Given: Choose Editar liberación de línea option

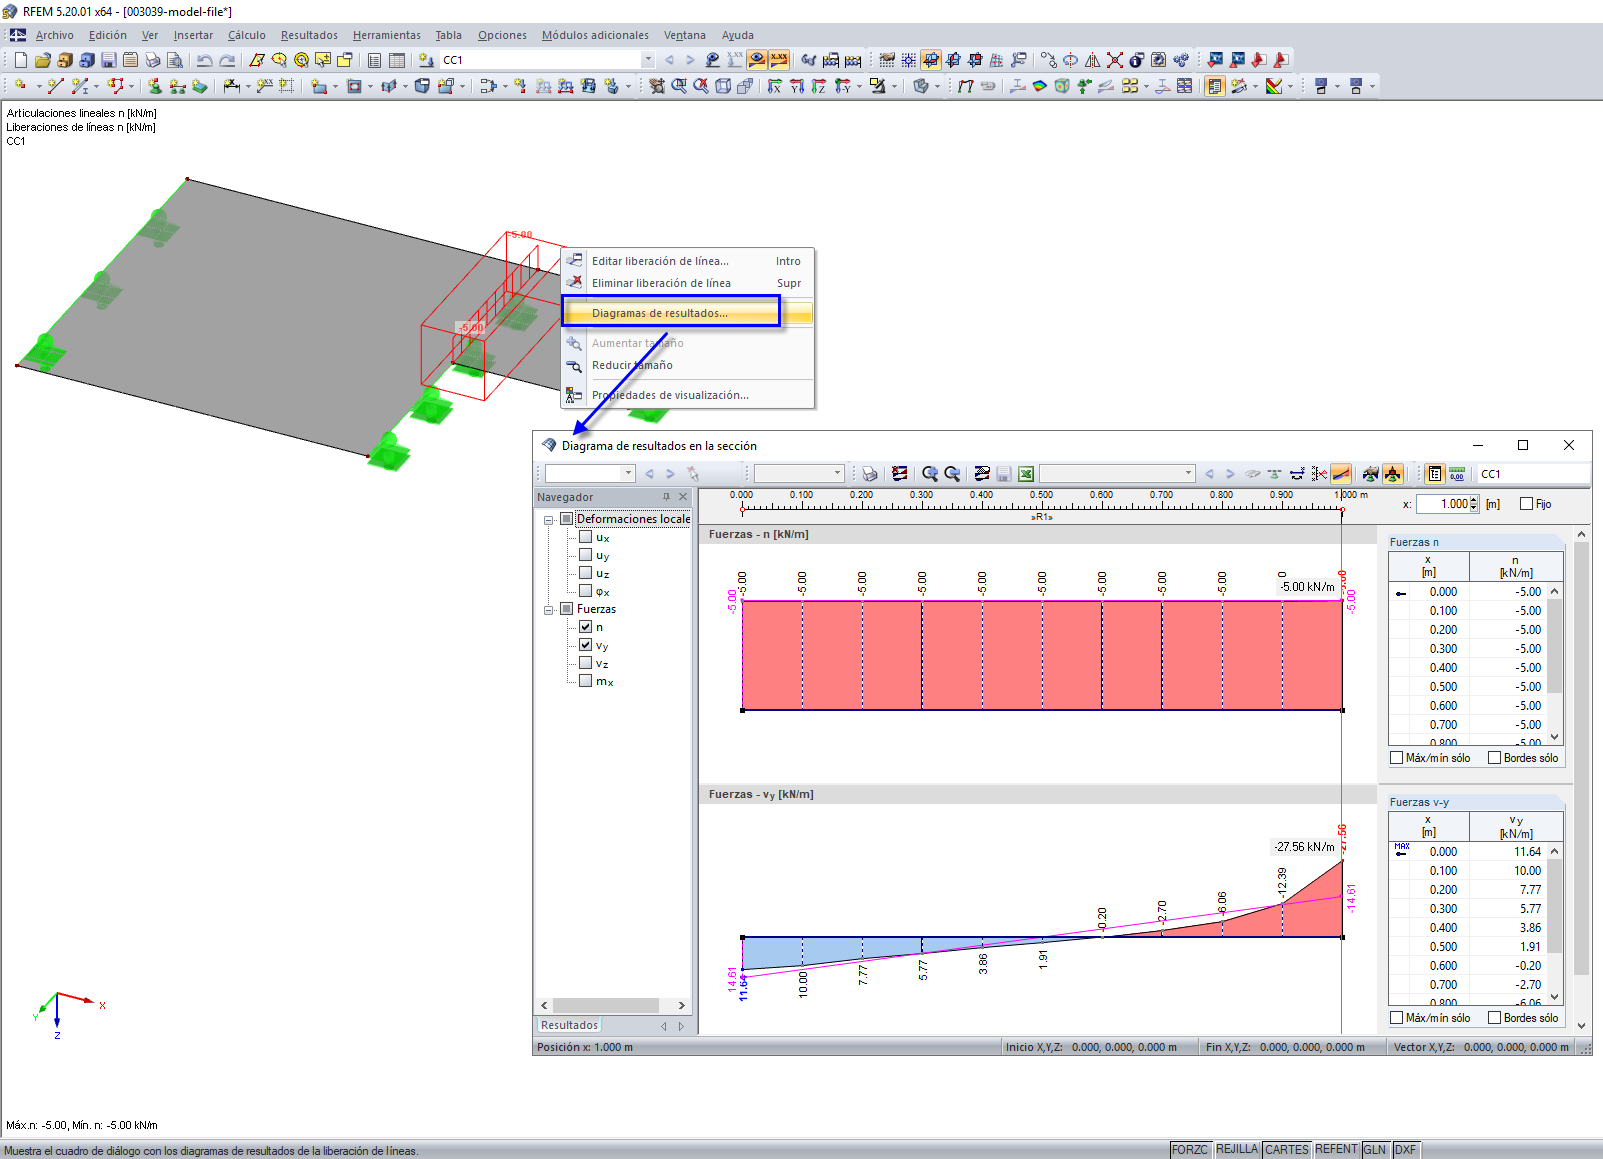Looking at the screenshot, I should tap(688, 261).
